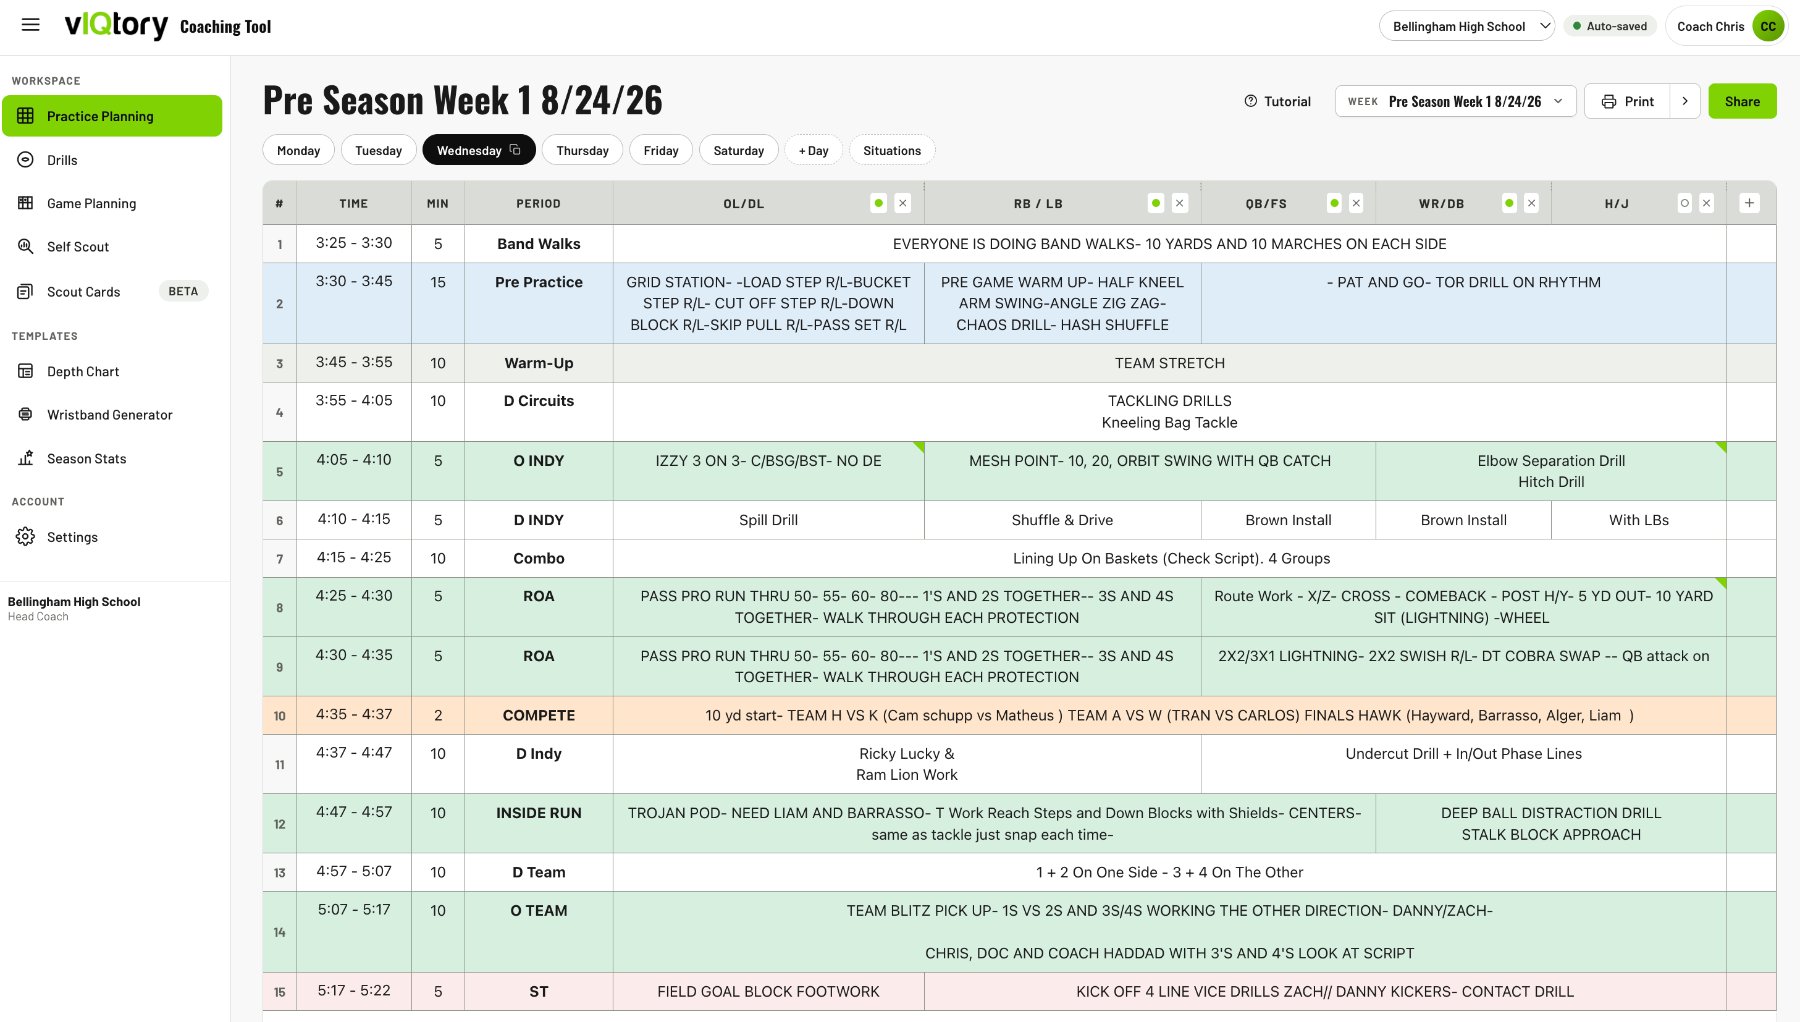Click the Practice Planning grid icon
Image resolution: width=1800 pixels, height=1022 pixels.
(26, 116)
